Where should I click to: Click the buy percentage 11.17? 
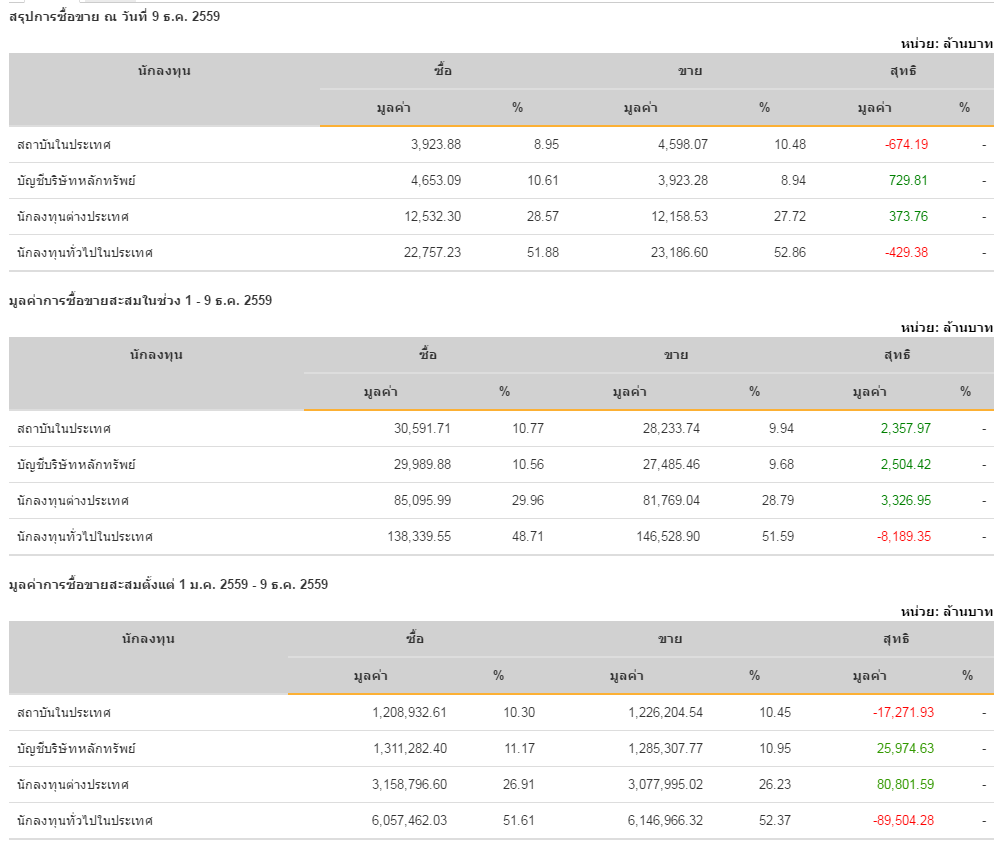[x=521, y=748]
